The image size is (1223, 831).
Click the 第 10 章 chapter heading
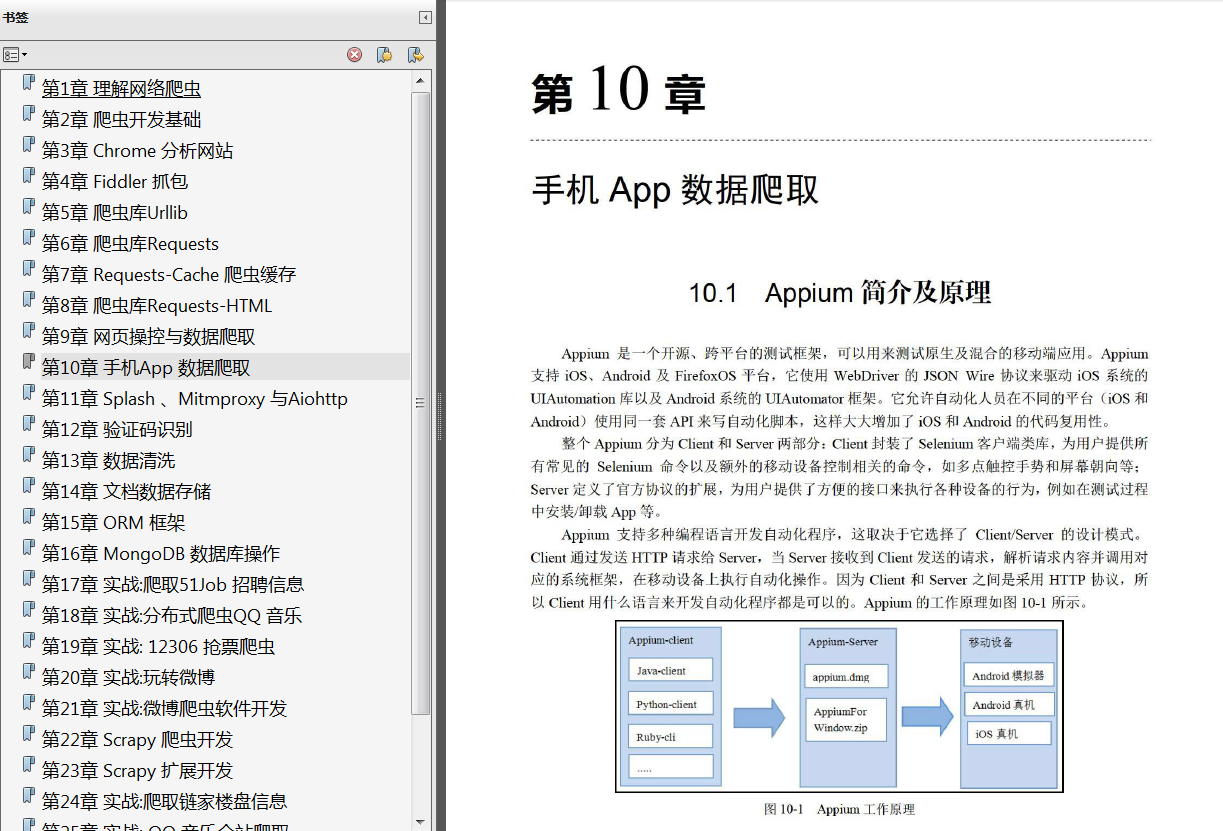[x=618, y=89]
